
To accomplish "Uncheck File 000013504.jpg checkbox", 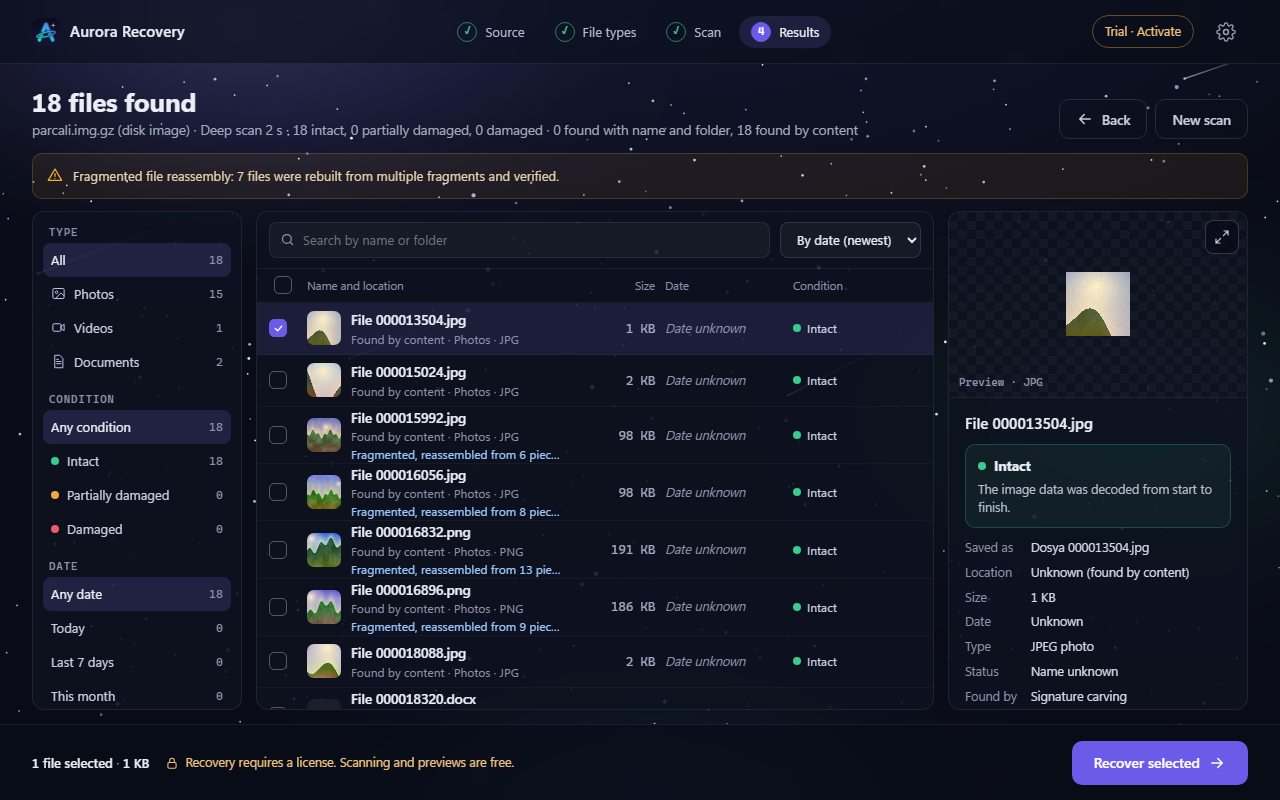I will point(278,328).
